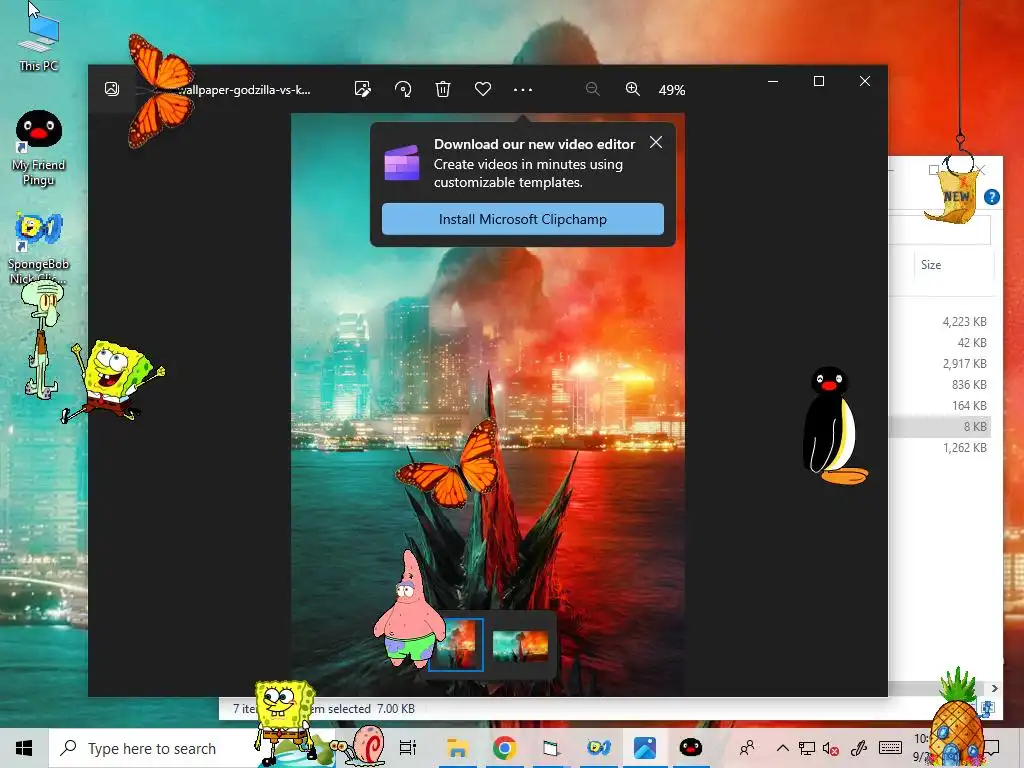The image size is (1024, 768).
Task: Open File Explorer from the taskbar
Action: click(457, 748)
